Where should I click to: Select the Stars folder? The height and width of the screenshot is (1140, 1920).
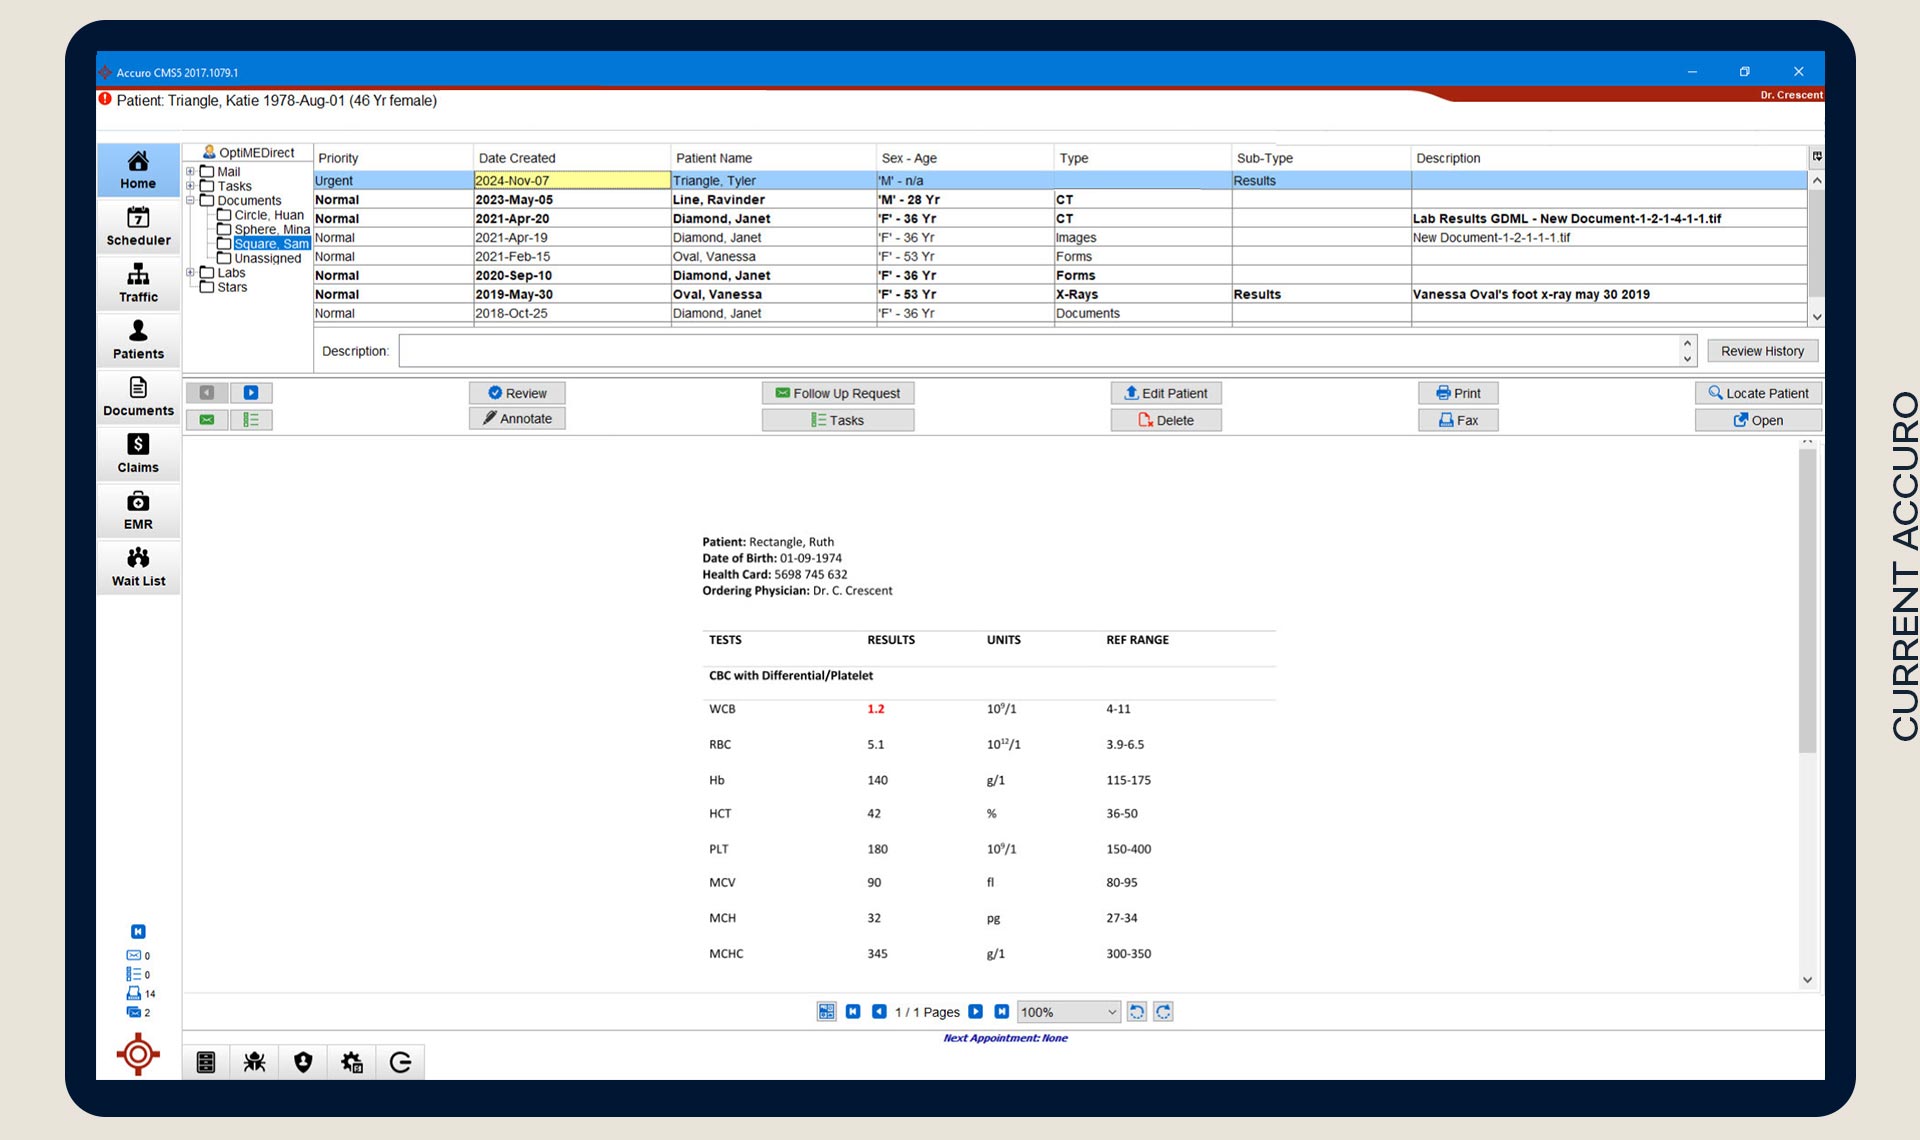tap(223, 287)
